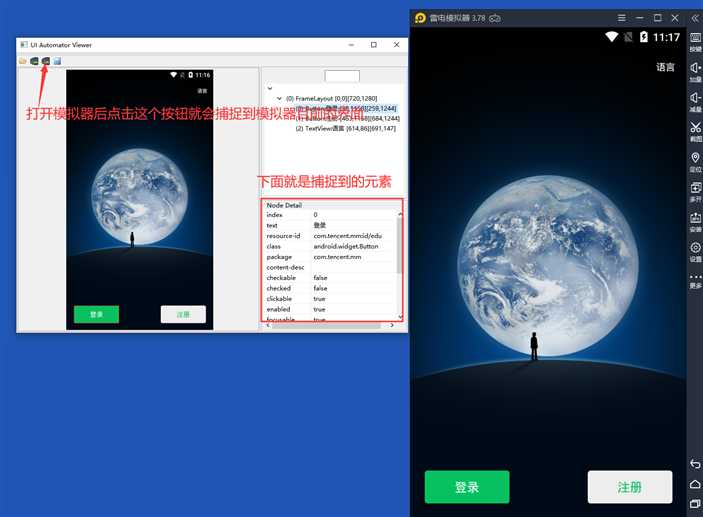703x517 pixels.
Task: Click the 'content-desc' row in Node Detail
Action: point(331,267)
